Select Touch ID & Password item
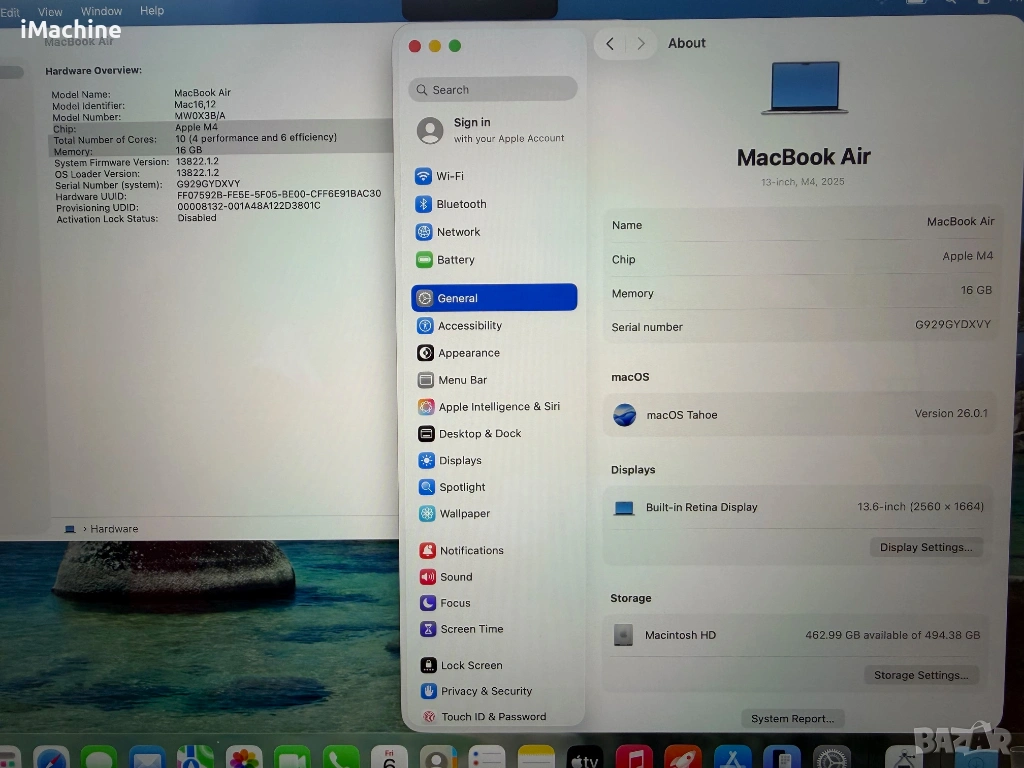This screenshot has height=768, width=1024. click(x=493, y=717)
